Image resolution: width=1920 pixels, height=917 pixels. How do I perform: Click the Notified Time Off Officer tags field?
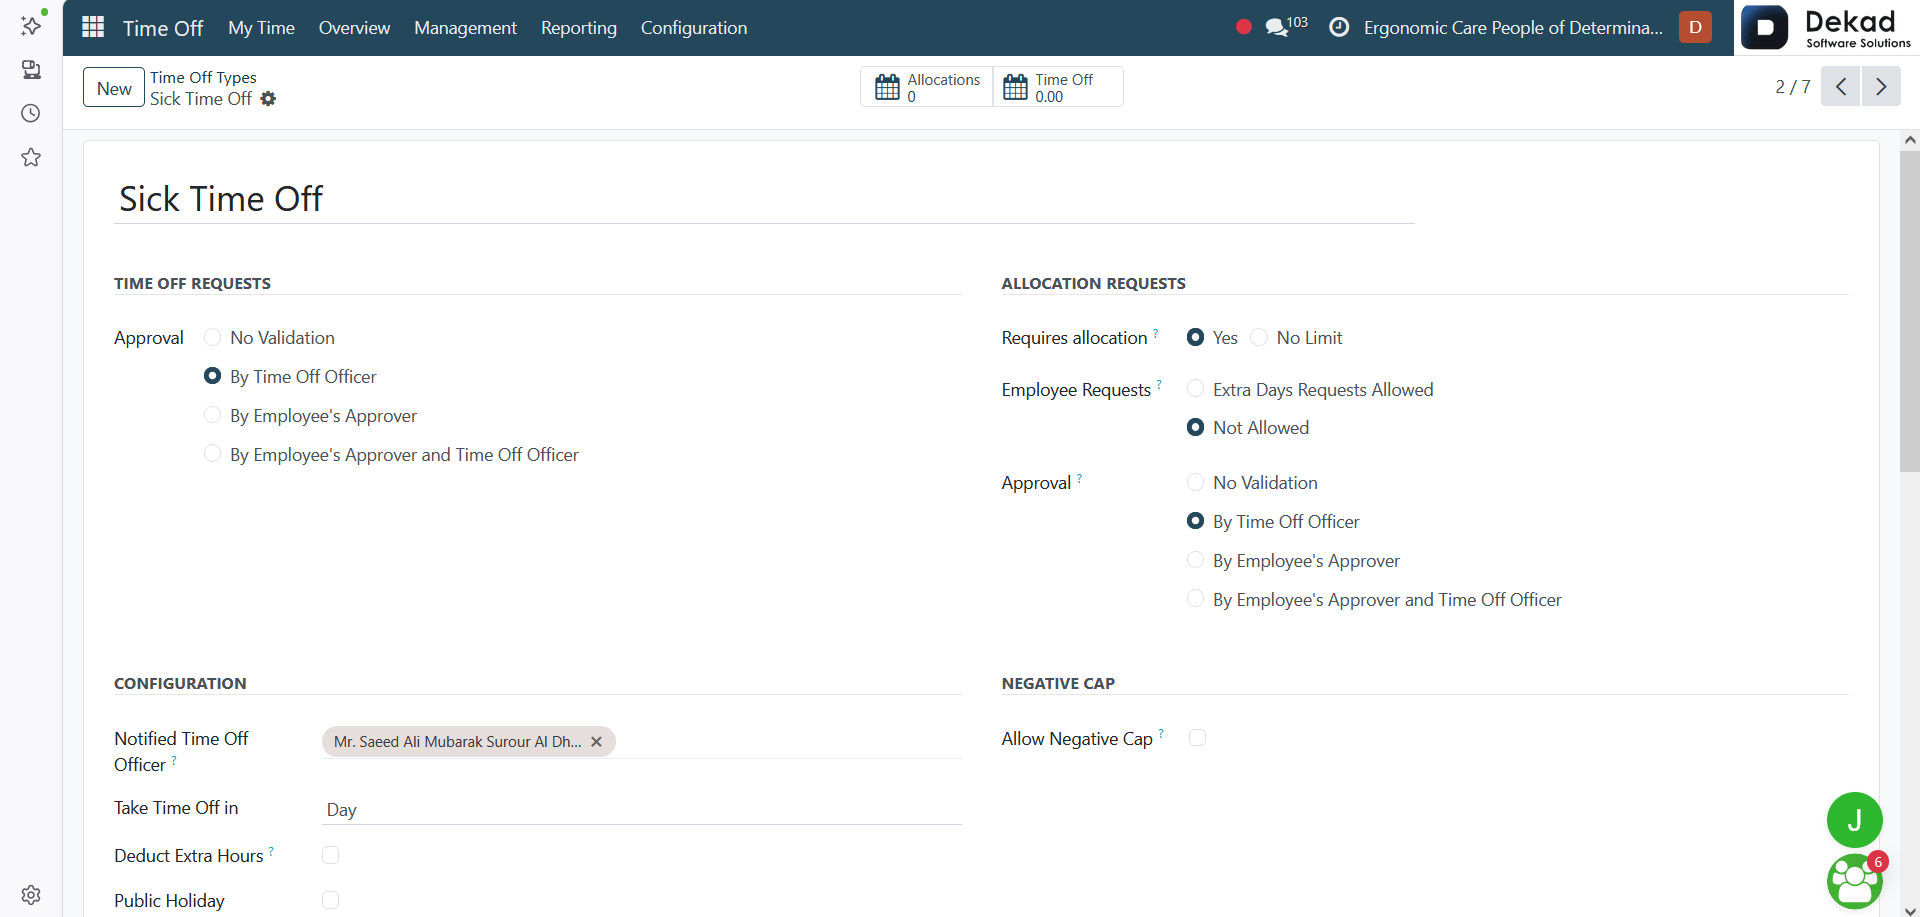click(x=641, y=742)
